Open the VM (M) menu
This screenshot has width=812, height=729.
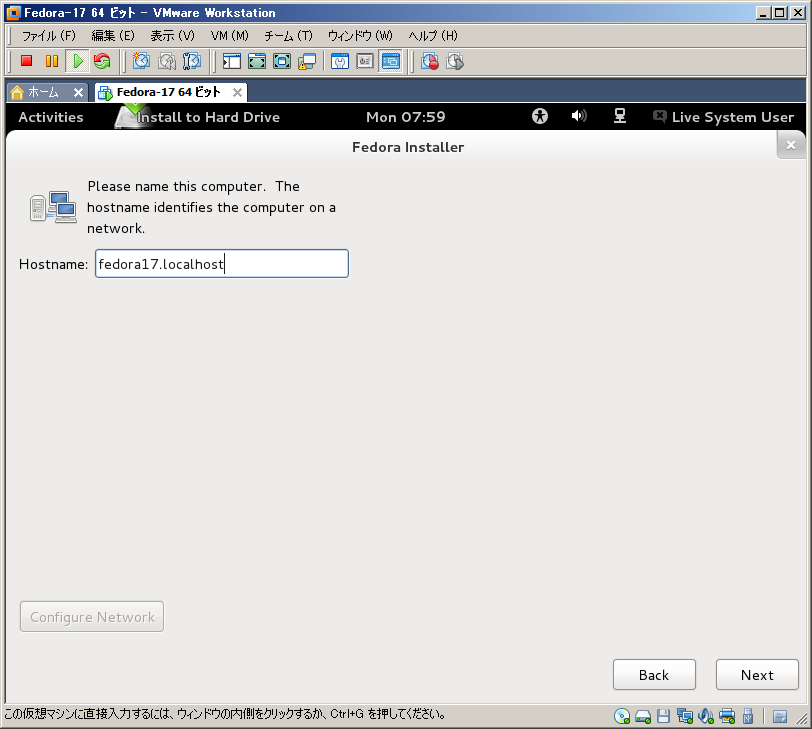(229, 35)
